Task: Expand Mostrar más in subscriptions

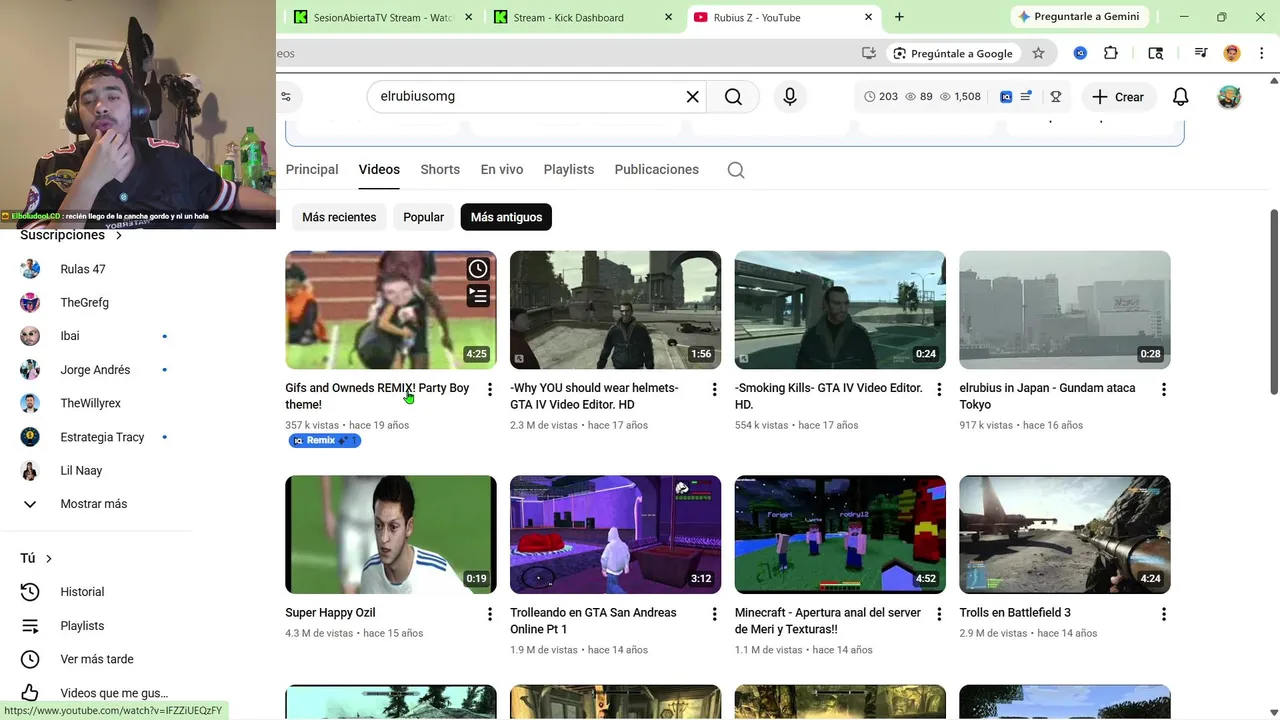Action: [94, 504]
